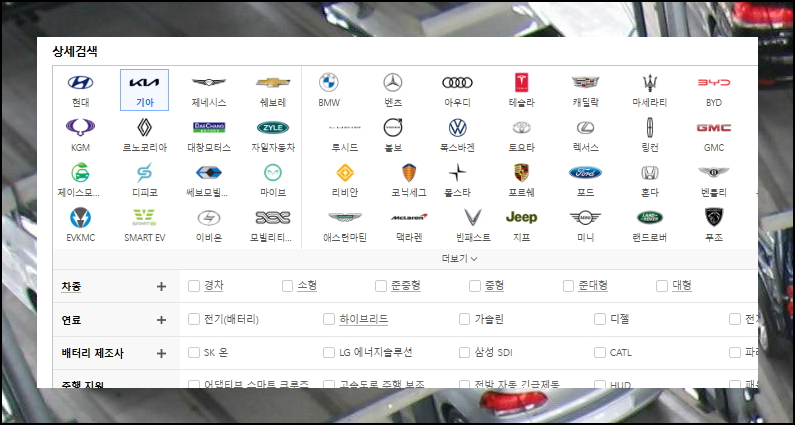Image resolution: width=795 pixels, height=425 pixels.
Task: Select the Renault Korea (르노코리아) logo
Action: click(x=144, y=127)
